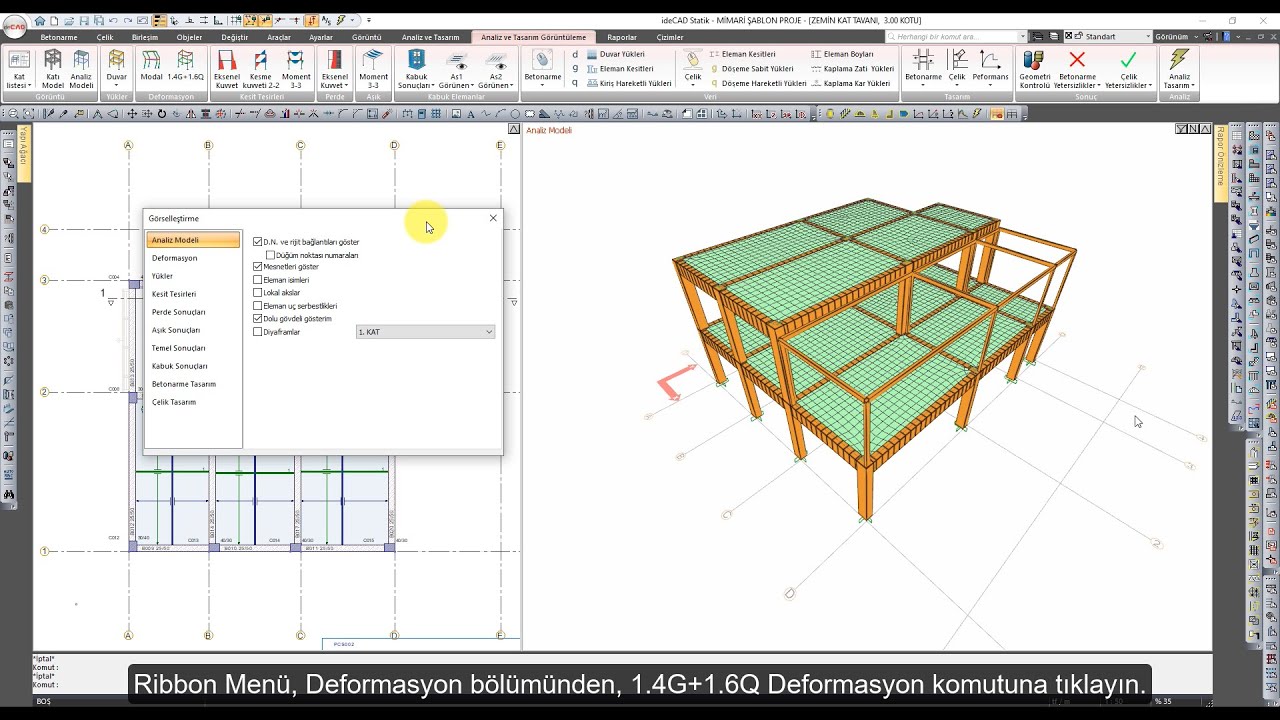This screenshot has height=720, width=1280.
Task: Open the '1. KAT' floor dropdown
Action: pos(425,332)
